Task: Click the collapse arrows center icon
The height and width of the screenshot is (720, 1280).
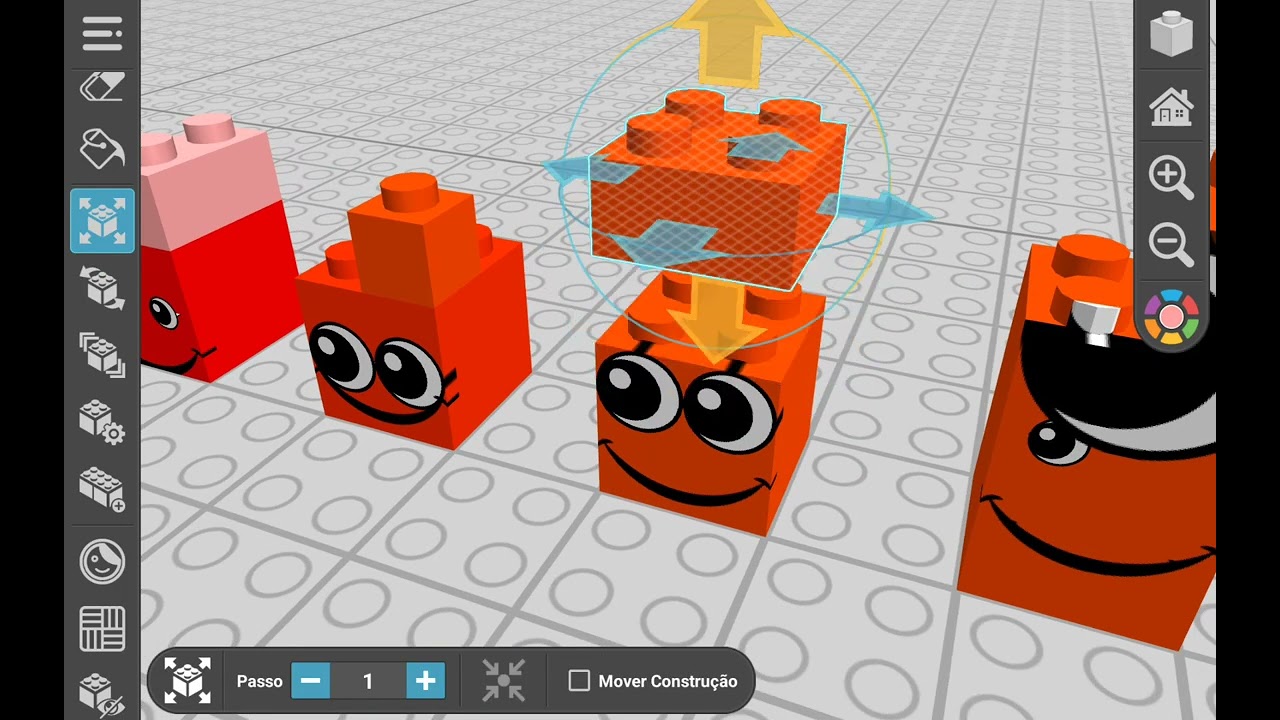Action: 504,681
